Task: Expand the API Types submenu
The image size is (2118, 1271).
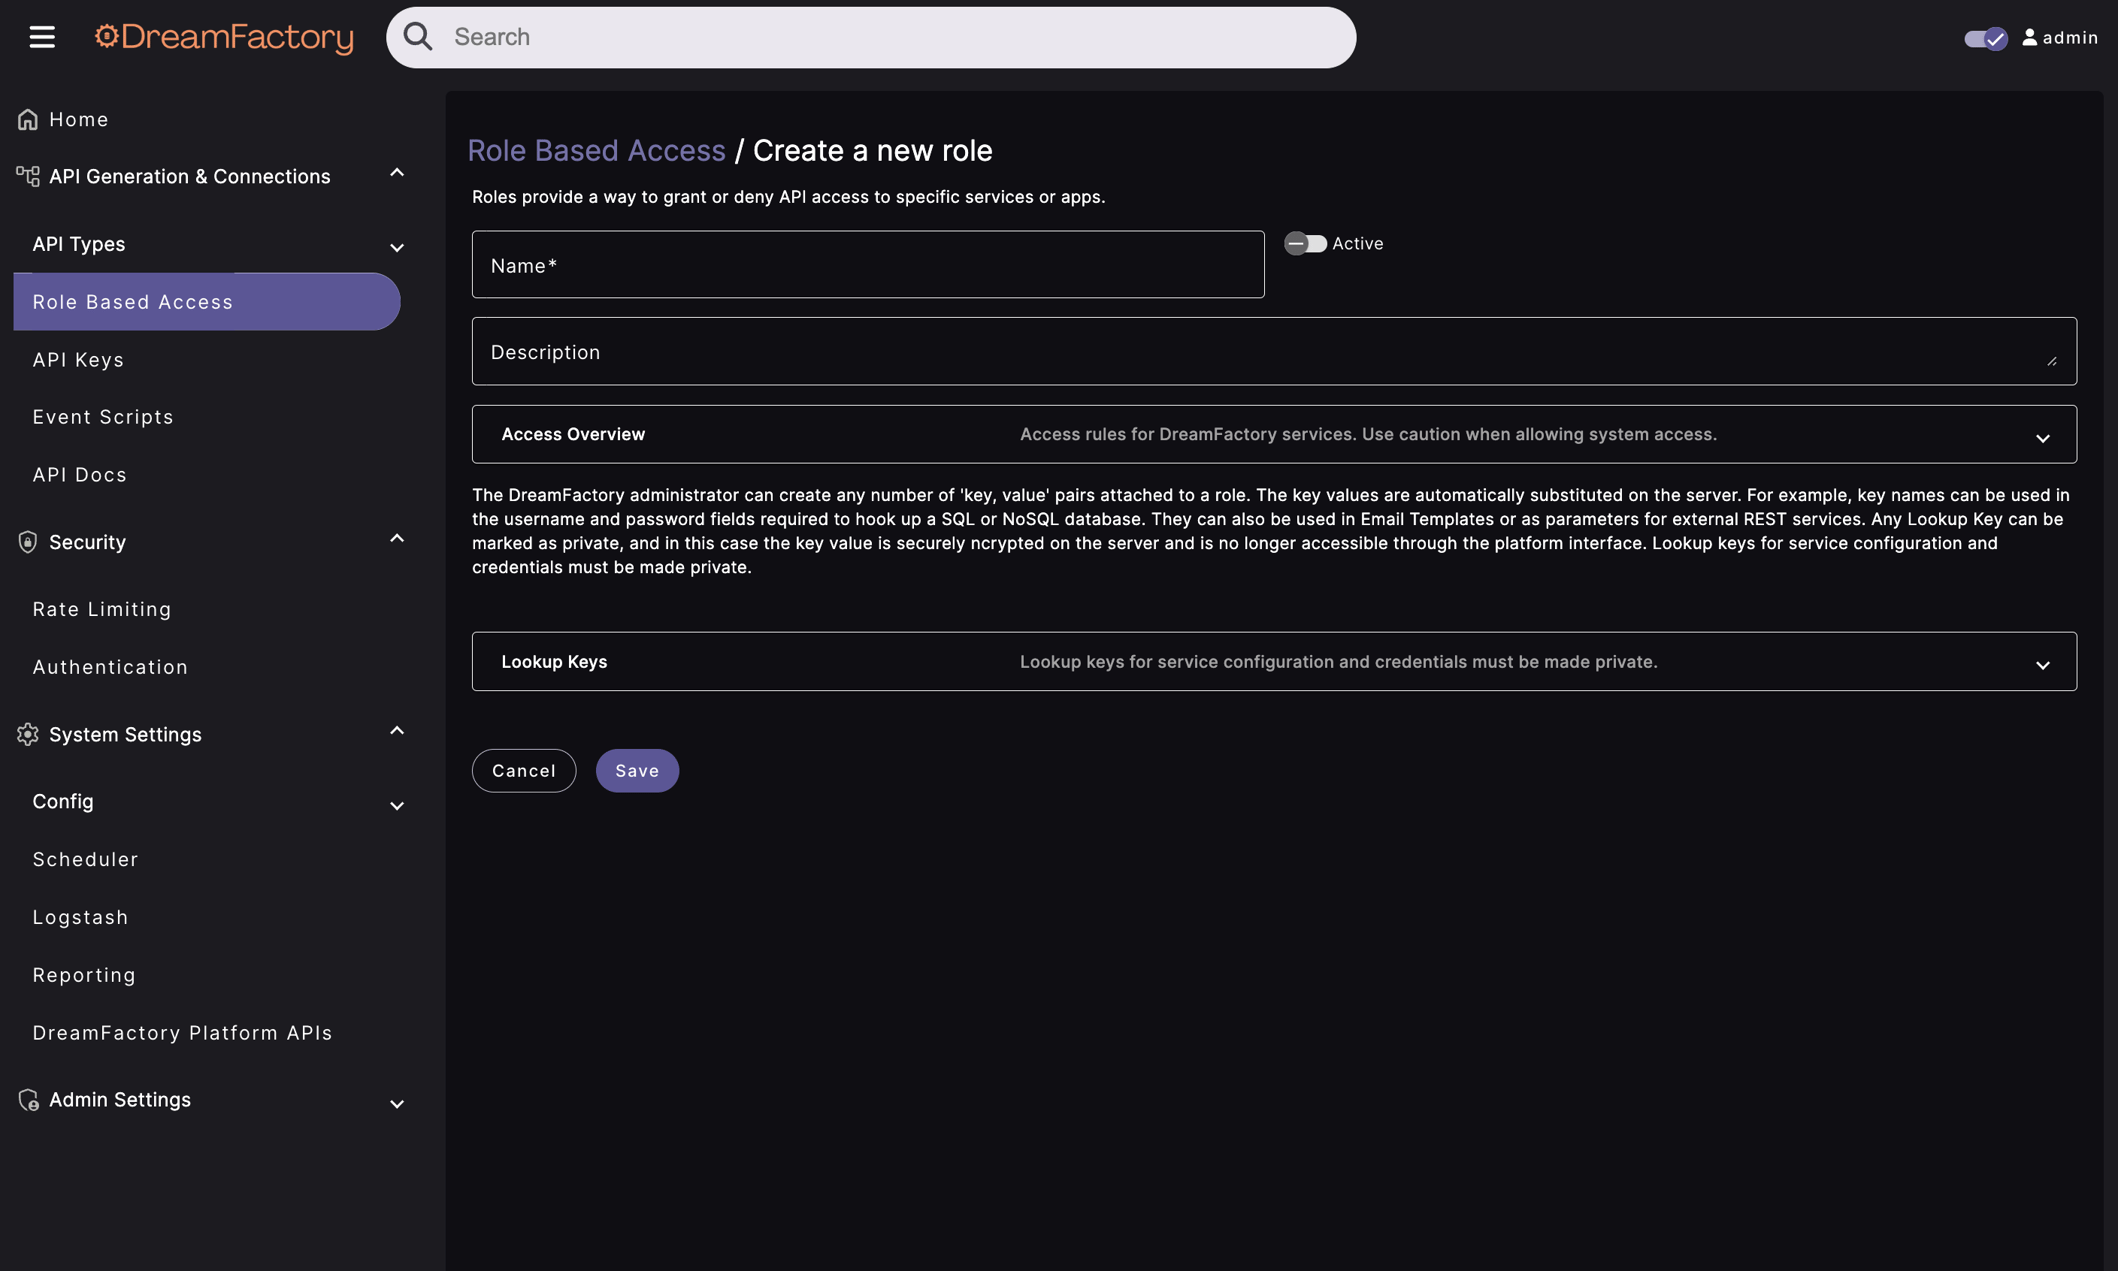Action: coord(396,247)
